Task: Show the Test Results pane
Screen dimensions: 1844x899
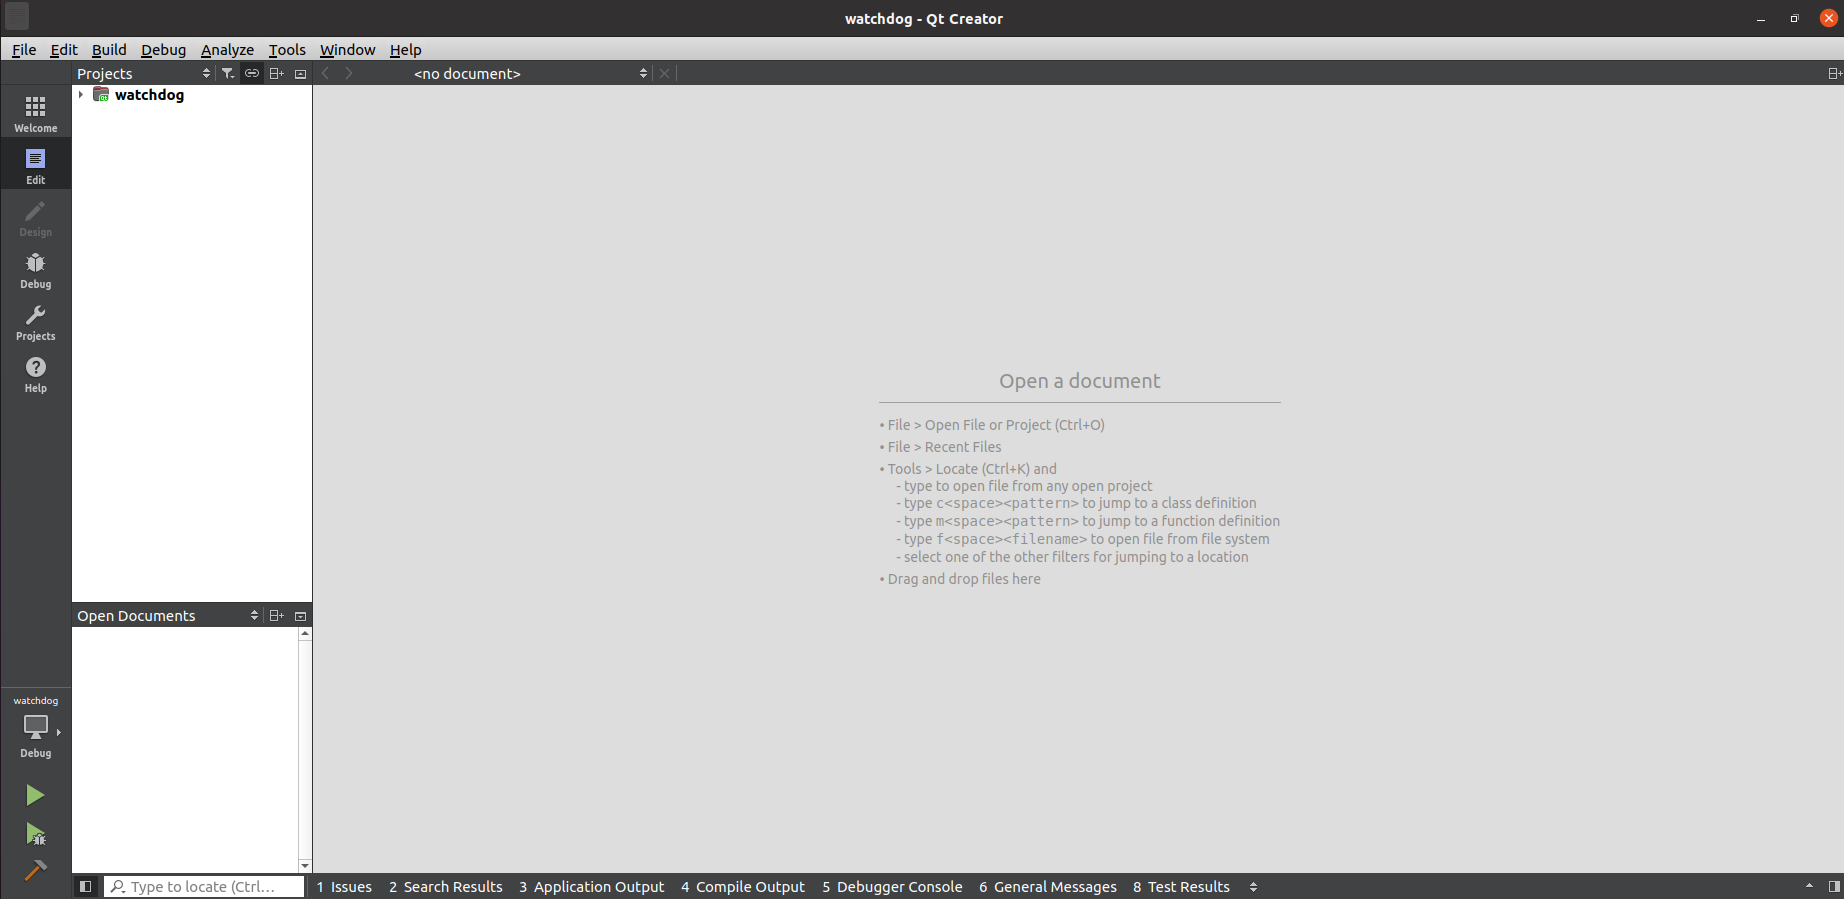Action: pos(1181,886)
